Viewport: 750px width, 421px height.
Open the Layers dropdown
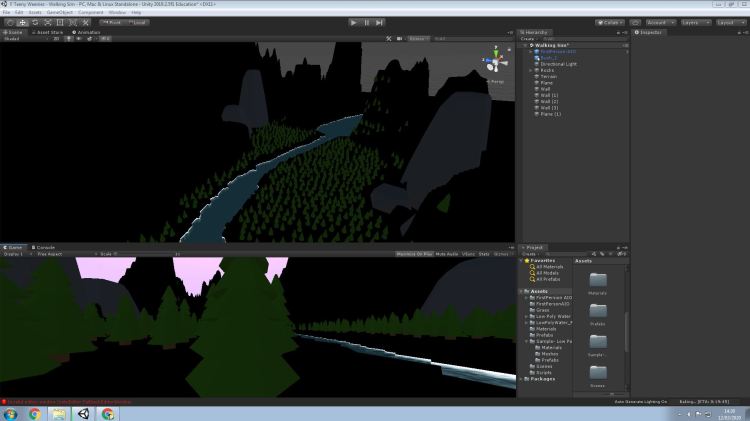tap(693, 21)
